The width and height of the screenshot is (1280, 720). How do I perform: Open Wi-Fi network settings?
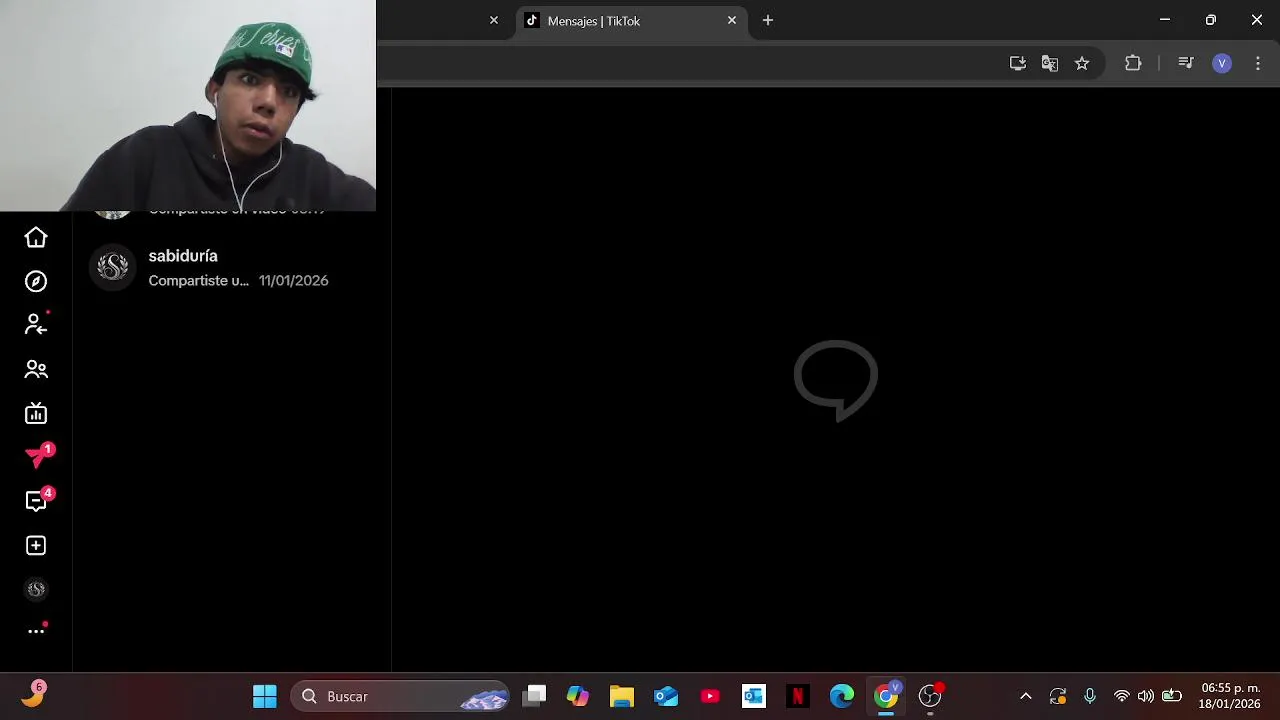(1122, 696)
